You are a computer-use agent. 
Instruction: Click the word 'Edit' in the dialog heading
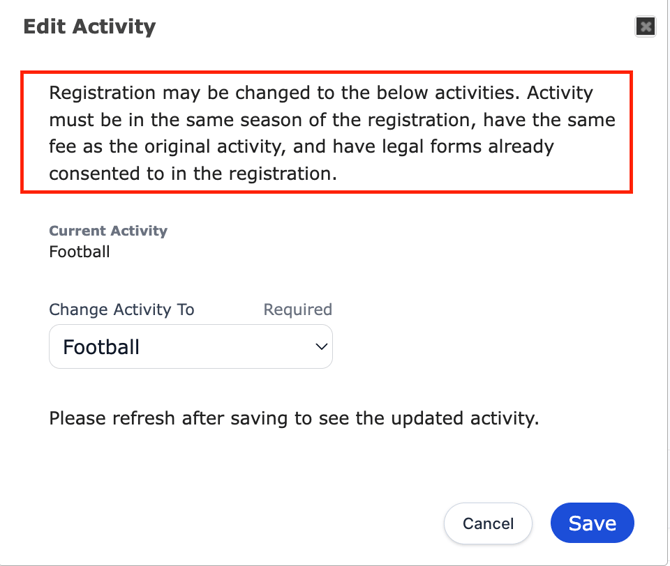click(x=44, y=26)
